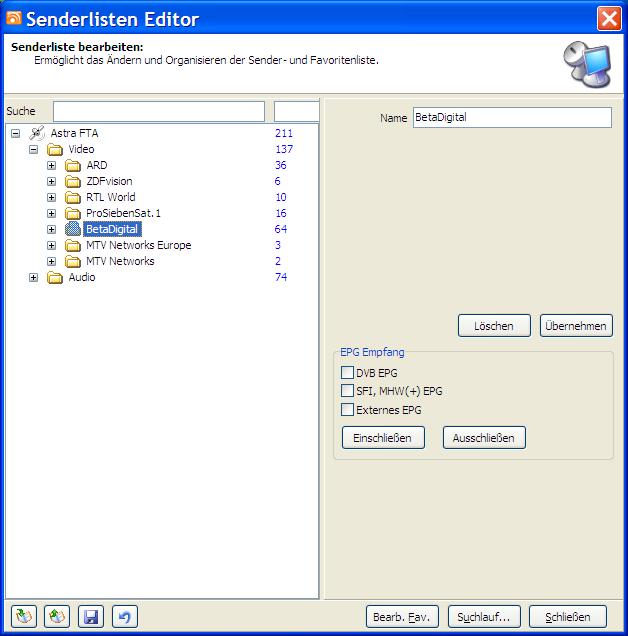Expand the Audio folder
The height and width of the screenshot is (636, 628).
pyautogui.click(x=33, y=277)
